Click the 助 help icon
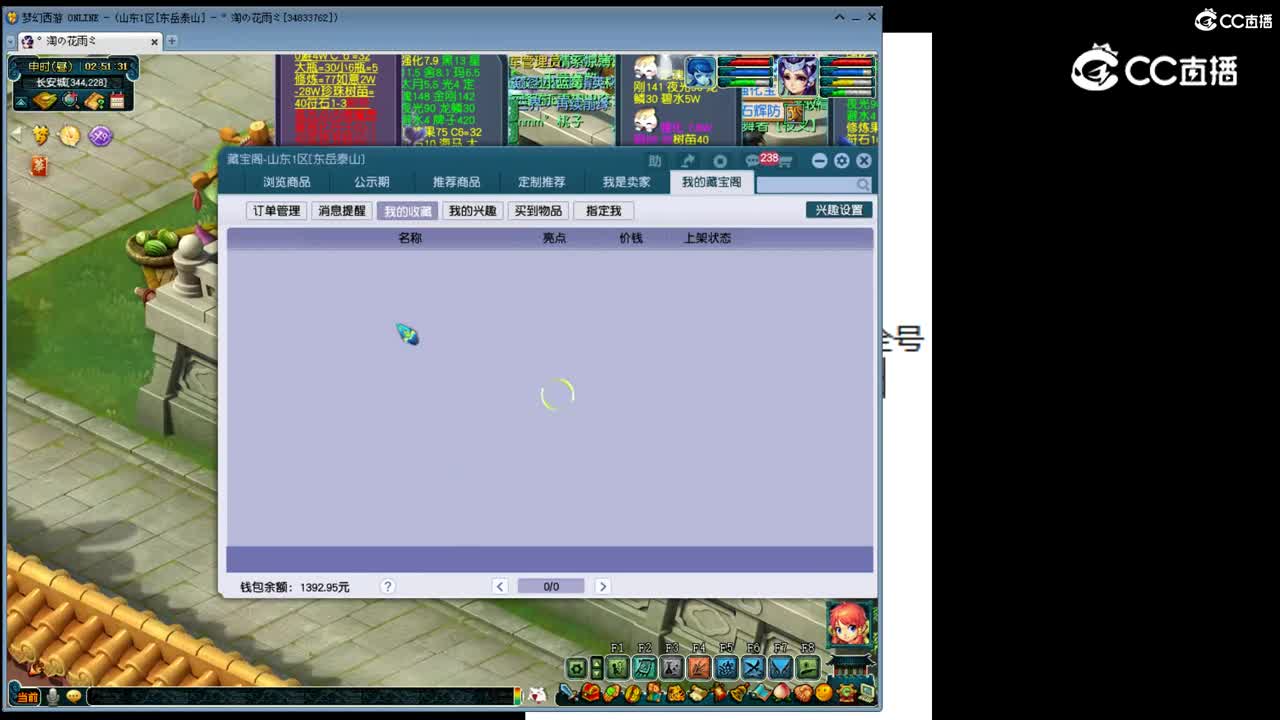Screen dimensions: 1280x720 [655, 161]
